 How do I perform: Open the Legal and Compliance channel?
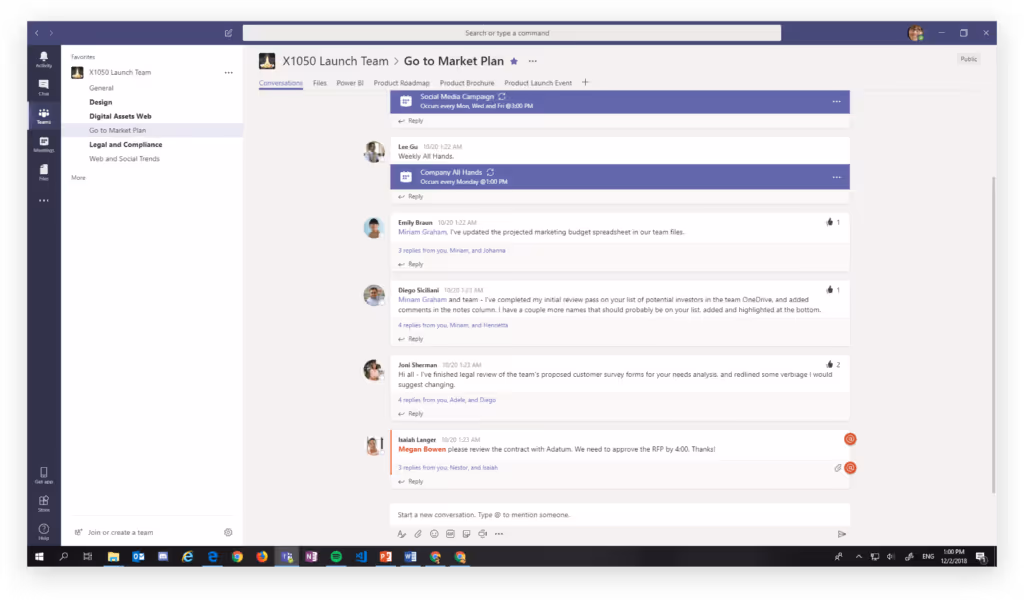[125, 145]
